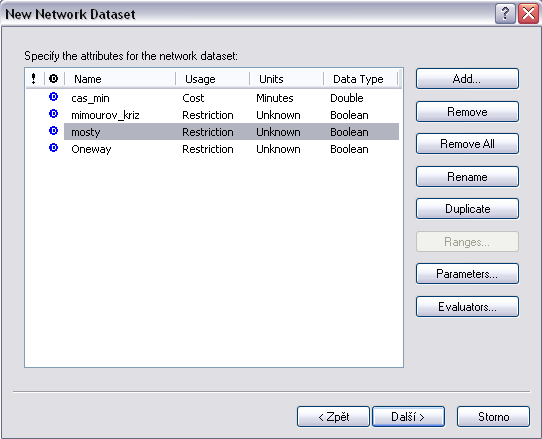Remove the selected attribute
This screenshot has height=439, width=542.
(x=467, y=112)
